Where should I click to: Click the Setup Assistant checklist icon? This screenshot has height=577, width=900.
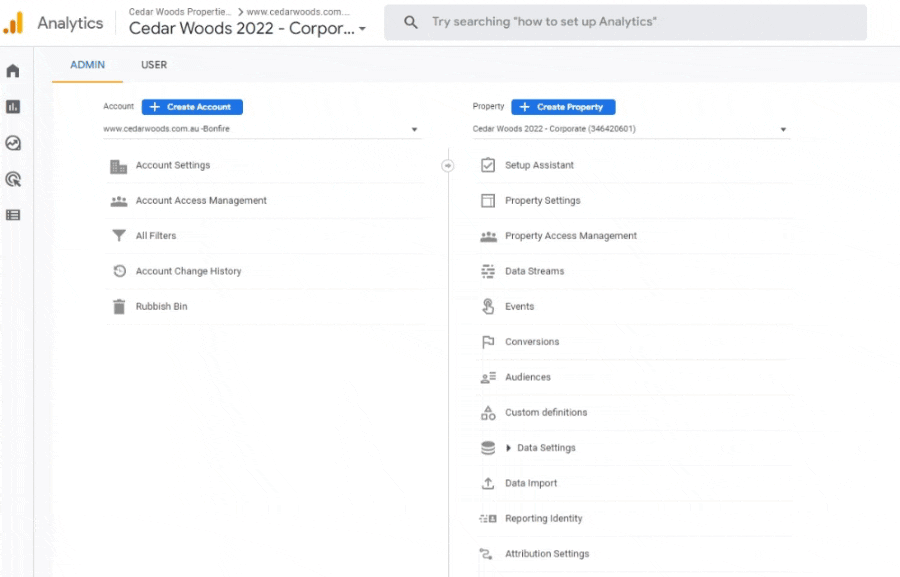point(488,165)
